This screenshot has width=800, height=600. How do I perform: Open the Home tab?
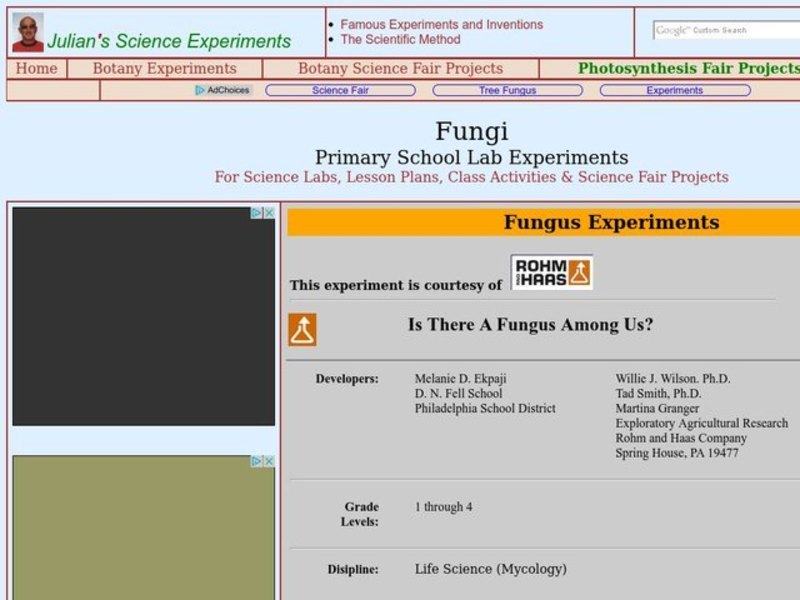[37, 68]
